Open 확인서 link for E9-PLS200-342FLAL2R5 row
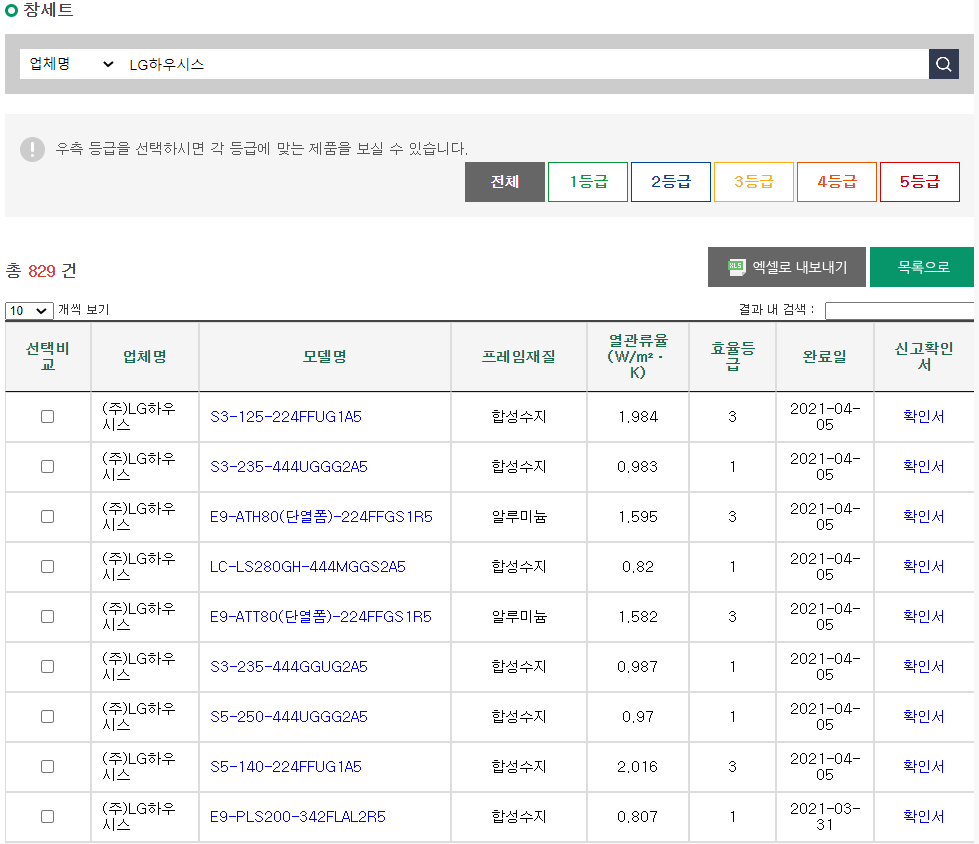 pyautogui.click(x=923, y=816)
